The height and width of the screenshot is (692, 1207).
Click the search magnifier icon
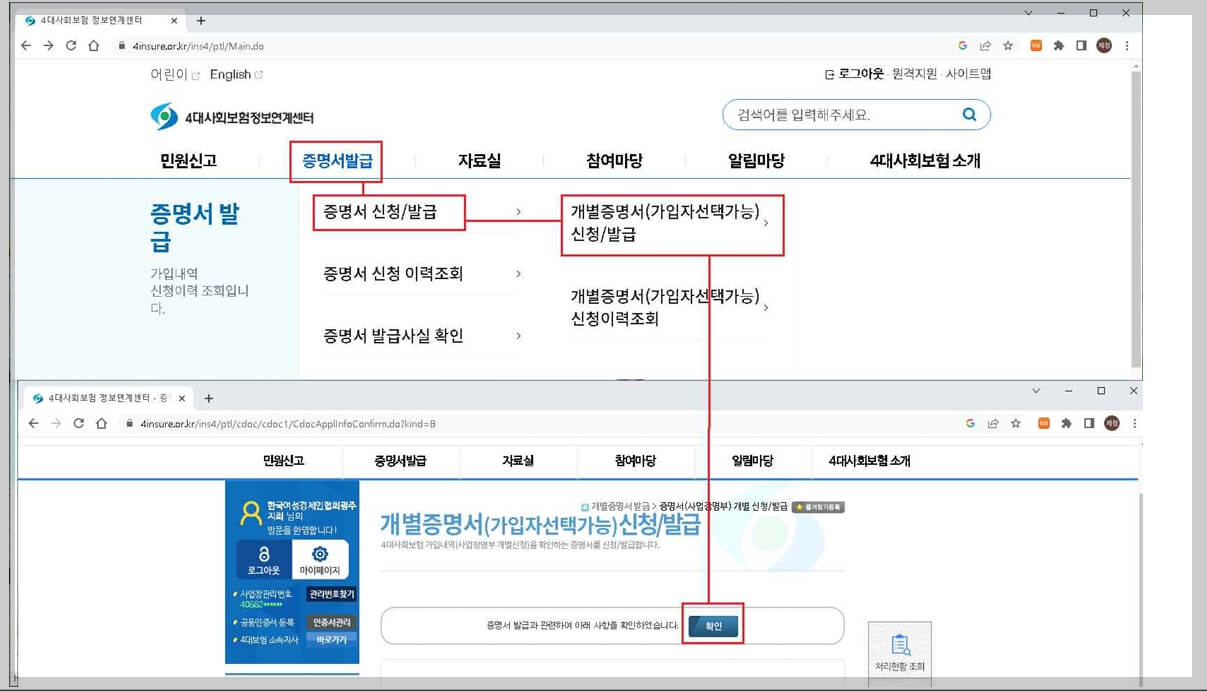(967, 114)
